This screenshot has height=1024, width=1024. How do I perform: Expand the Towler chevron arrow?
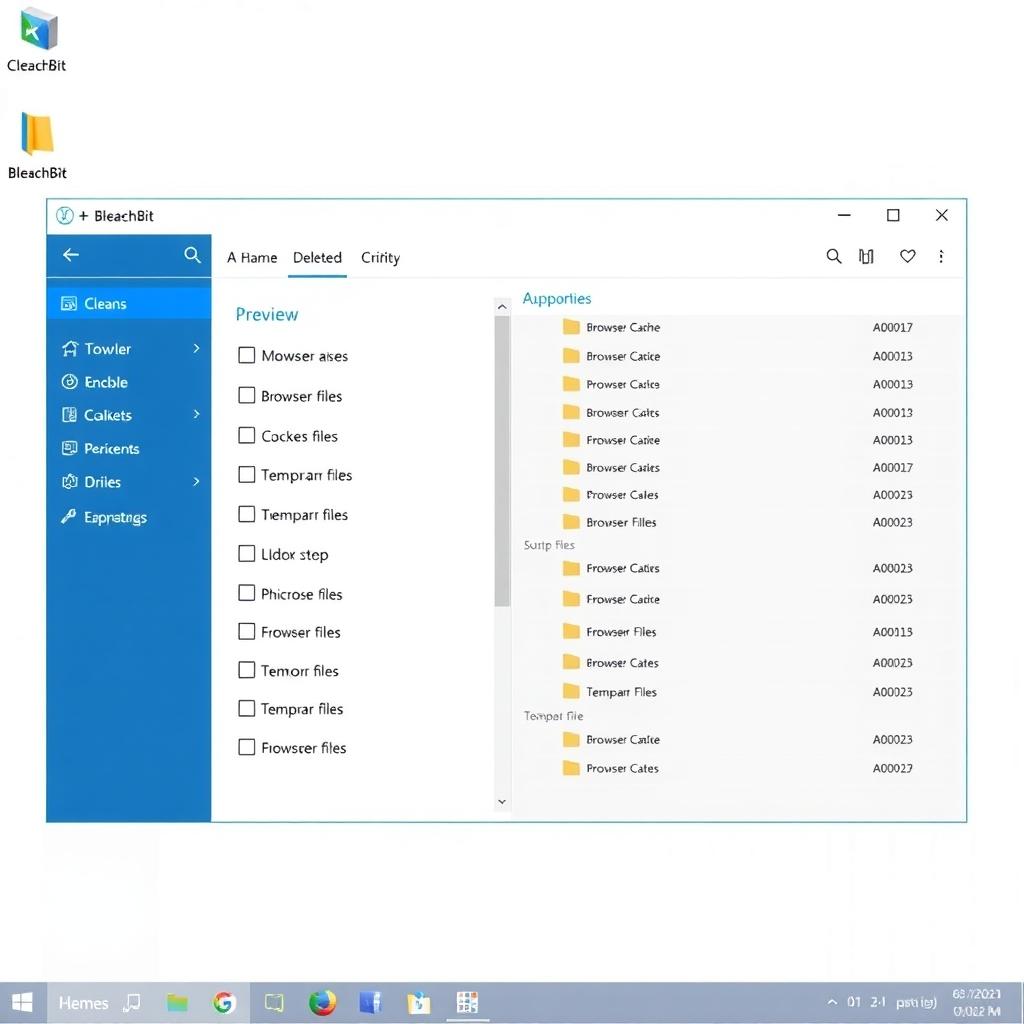pyautogui.click(x=196, y=348)
